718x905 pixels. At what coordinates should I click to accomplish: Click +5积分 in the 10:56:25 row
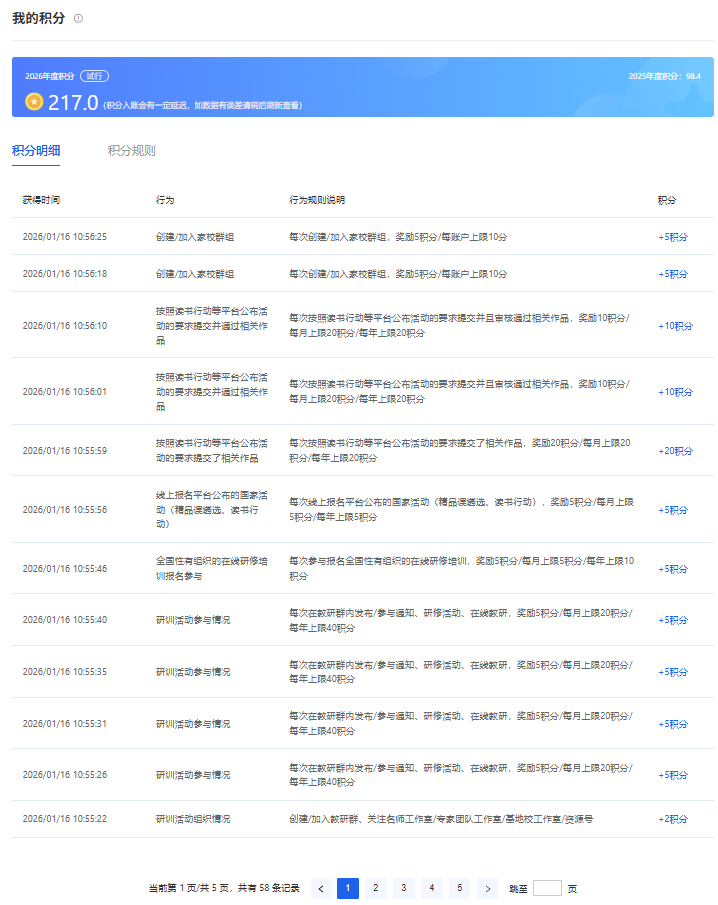[x=672, y=237]
